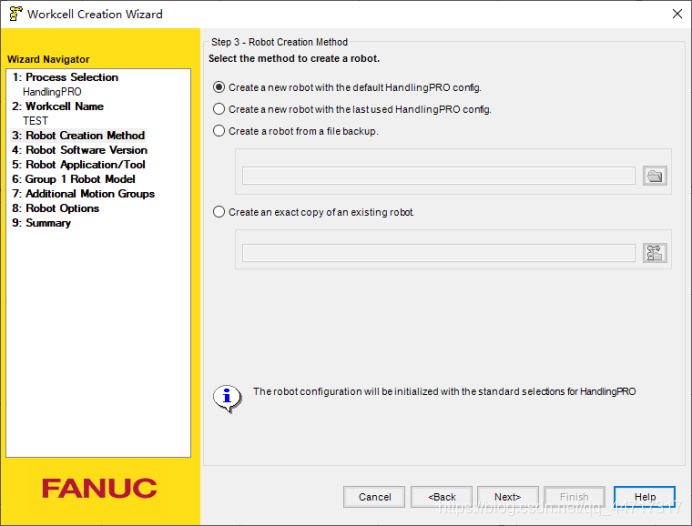Click 'Step 3 - Robot Creation Method' group label
The height and width of the screenshot is (526, 692).
(279, 42)
